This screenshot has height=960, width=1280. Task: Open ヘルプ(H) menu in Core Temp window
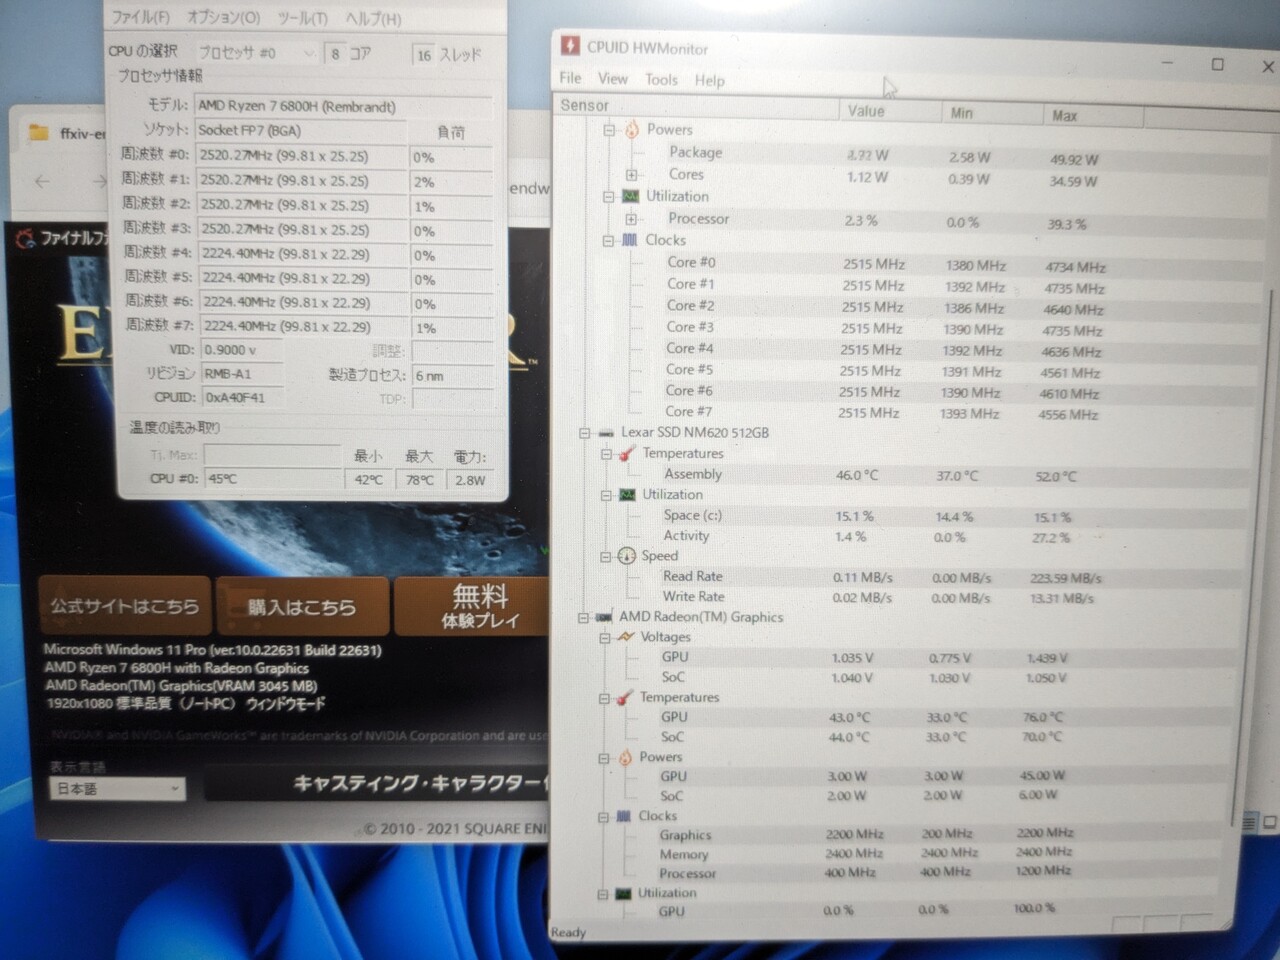tap(372, 18)
